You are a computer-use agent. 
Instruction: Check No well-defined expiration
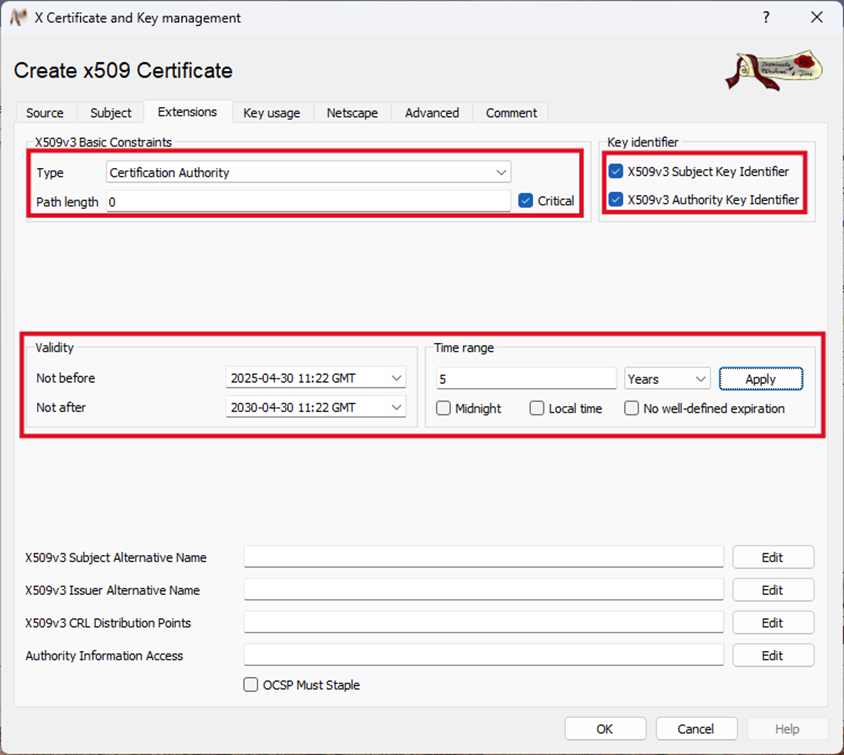632,408
